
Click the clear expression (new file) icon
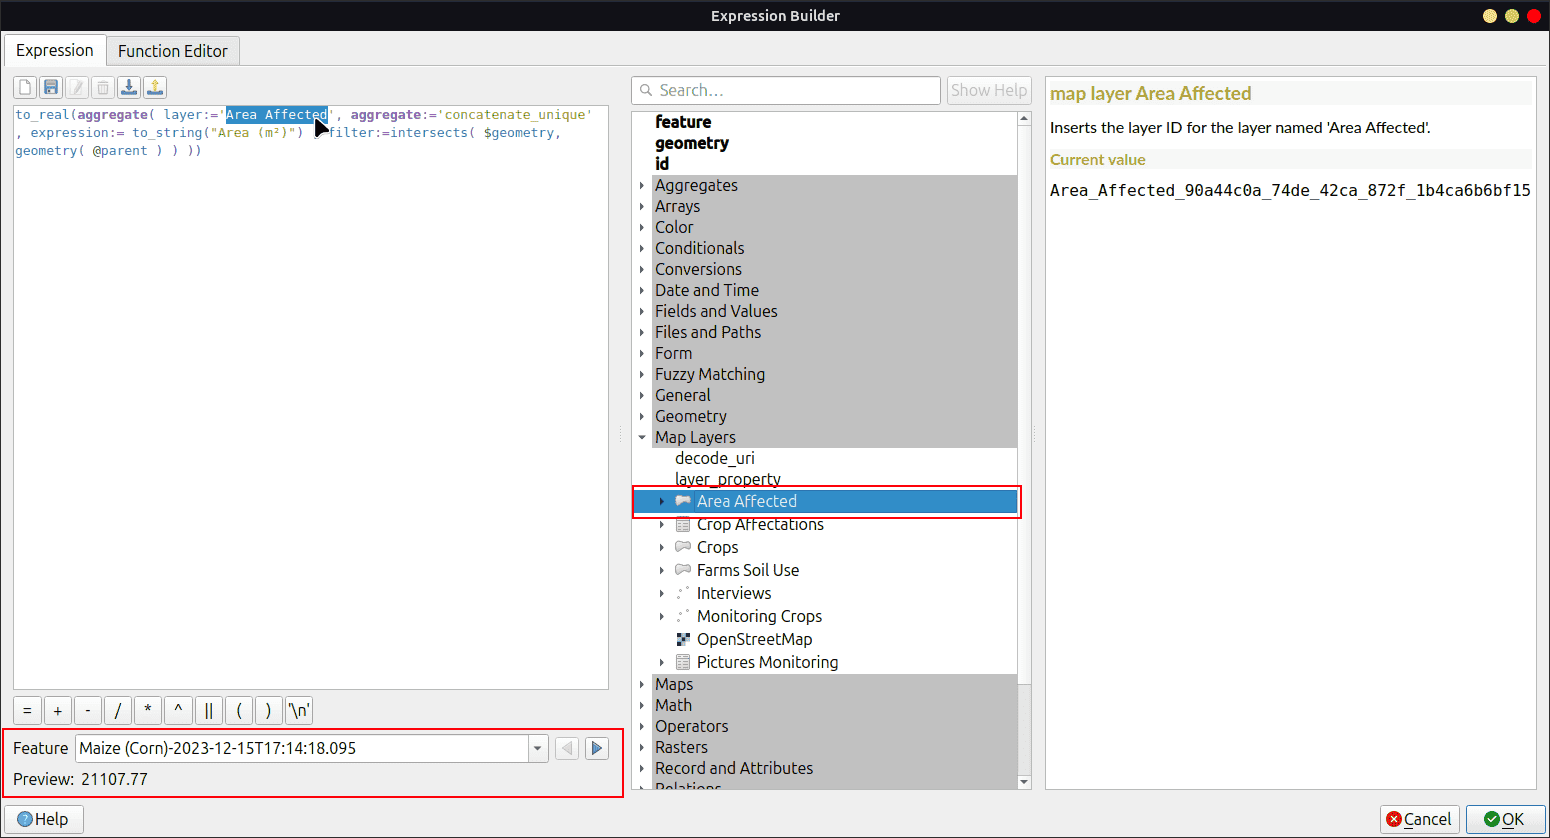tap(25, 88)
